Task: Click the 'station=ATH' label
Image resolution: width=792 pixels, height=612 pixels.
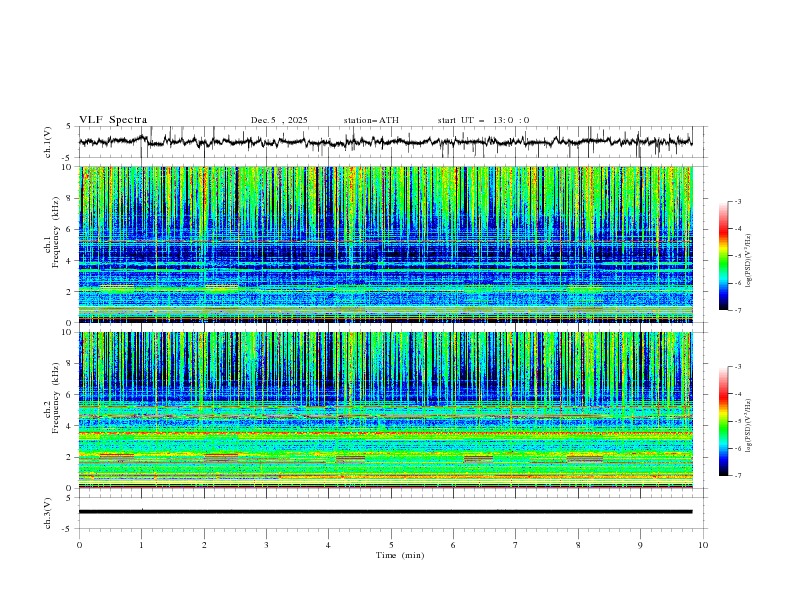Action: pyautogui.click(x=371, y=120)
